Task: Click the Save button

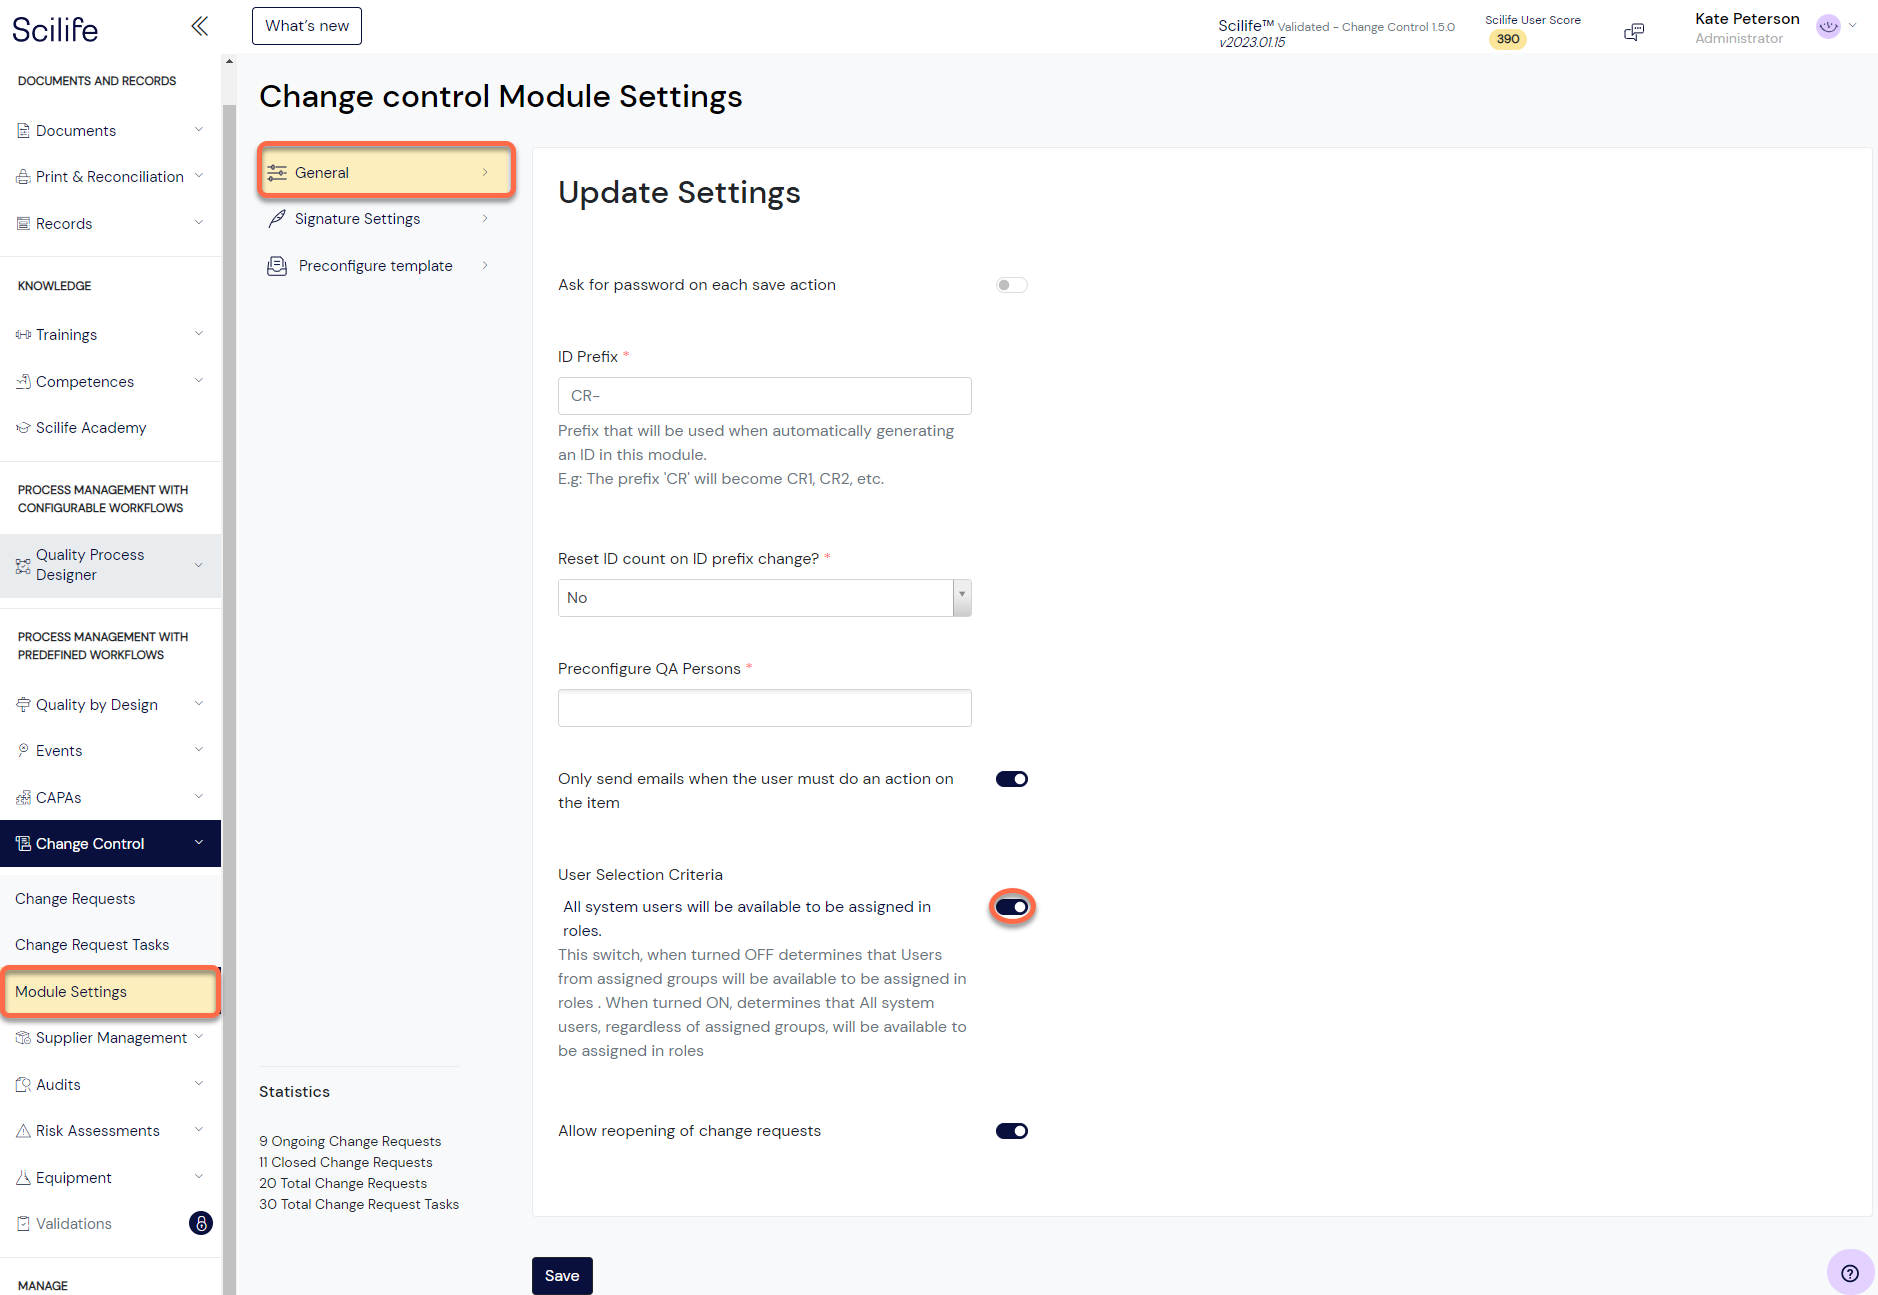Action: 562,1276
